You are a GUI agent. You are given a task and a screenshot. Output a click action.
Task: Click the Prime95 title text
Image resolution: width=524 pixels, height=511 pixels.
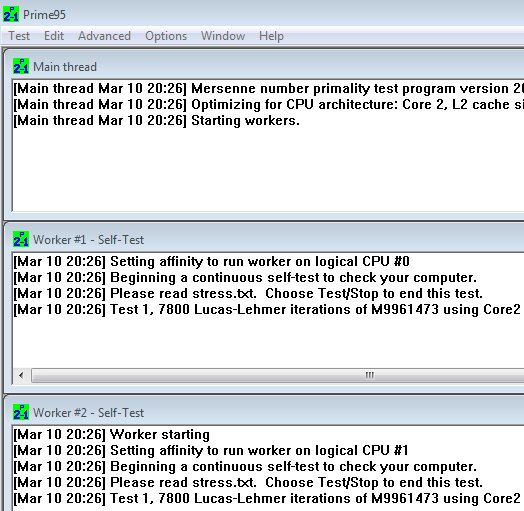(44, 15)
